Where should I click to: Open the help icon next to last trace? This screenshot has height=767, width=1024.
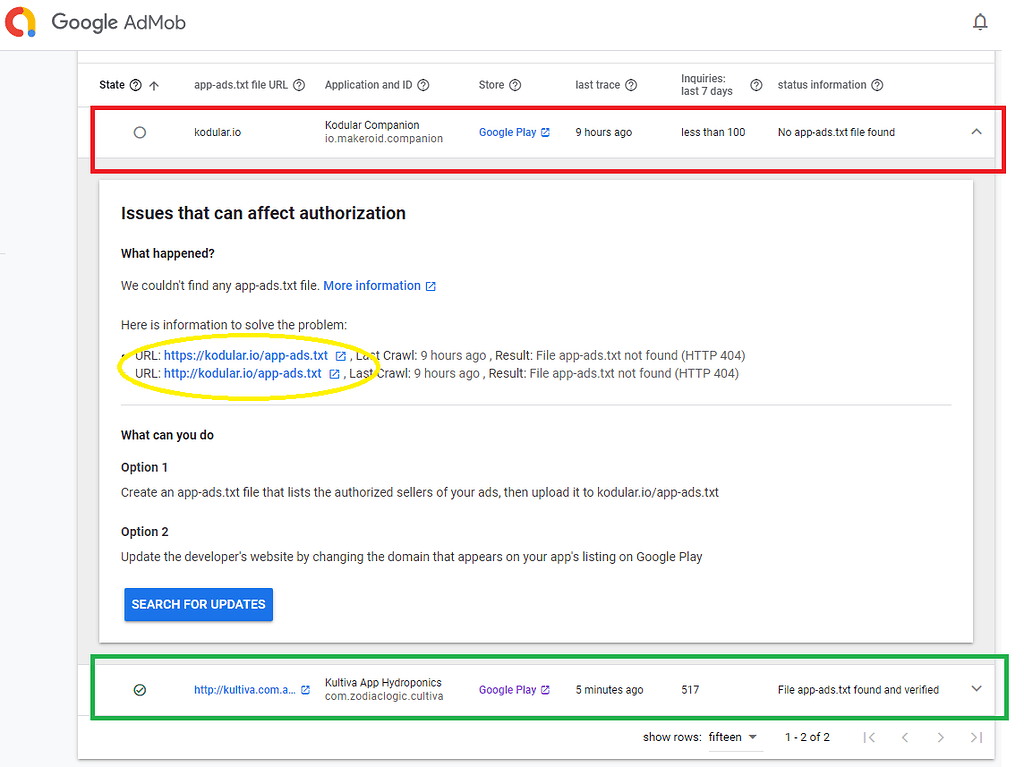point(632,85)
